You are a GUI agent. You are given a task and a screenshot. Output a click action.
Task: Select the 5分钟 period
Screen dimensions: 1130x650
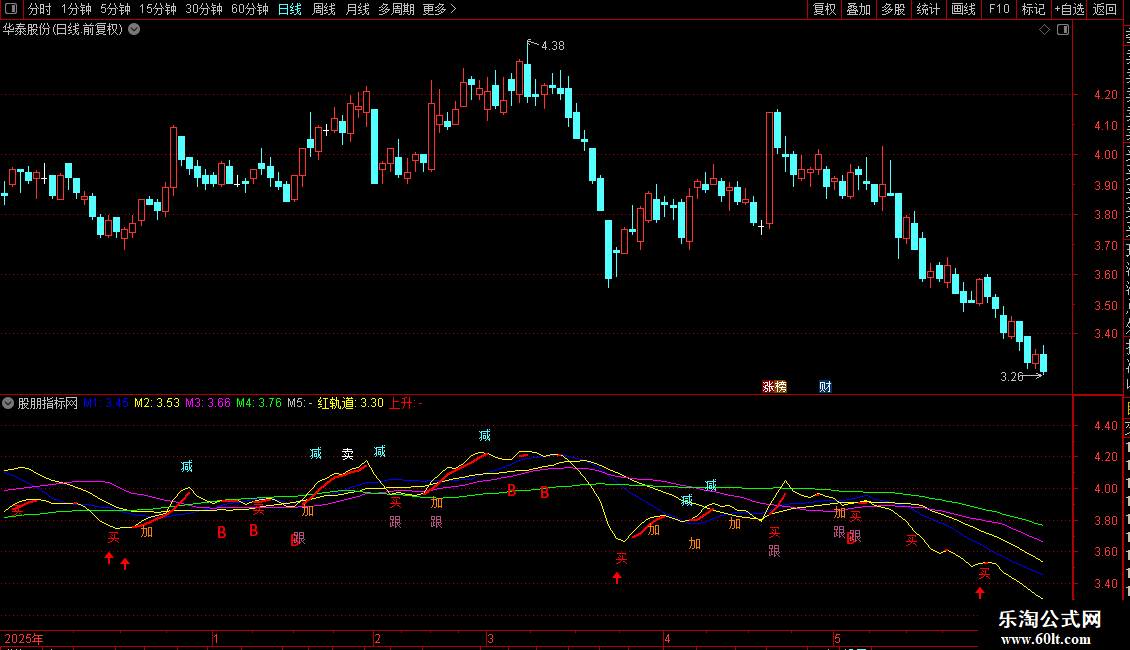click(x=115, y=9)
